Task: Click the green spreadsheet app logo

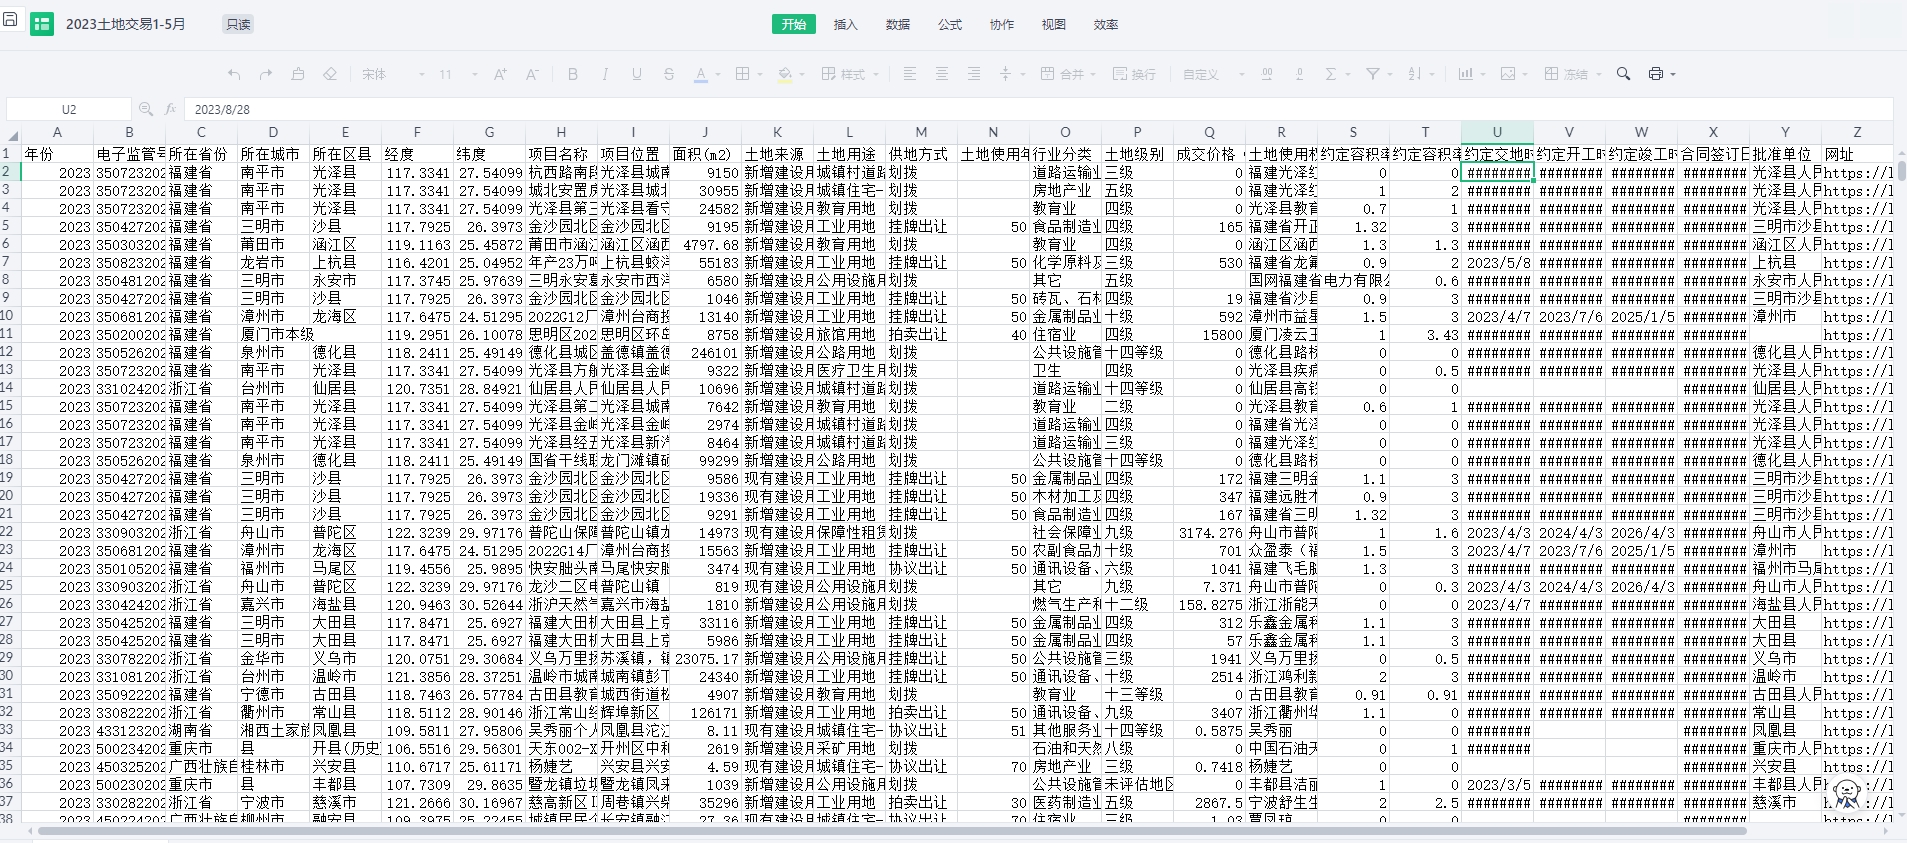Action: 42,24
